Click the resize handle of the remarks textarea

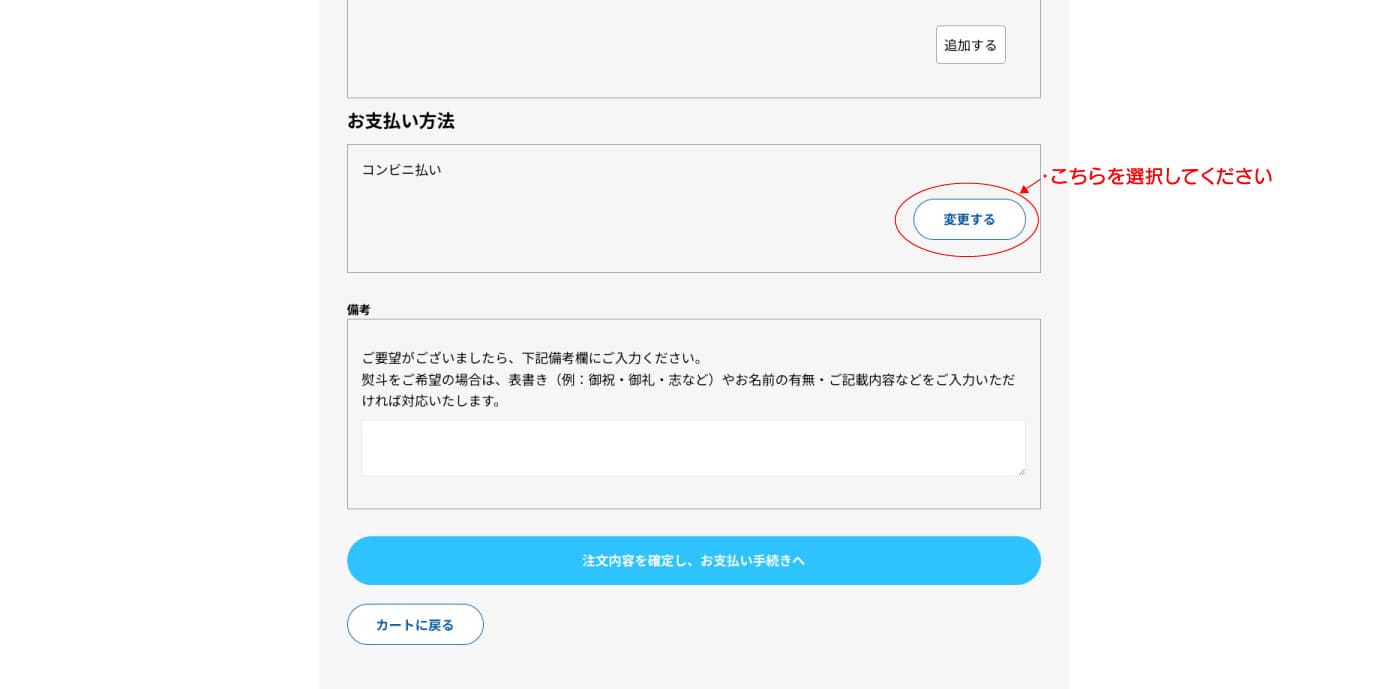pyautogui.click(x=1021, y=472)
